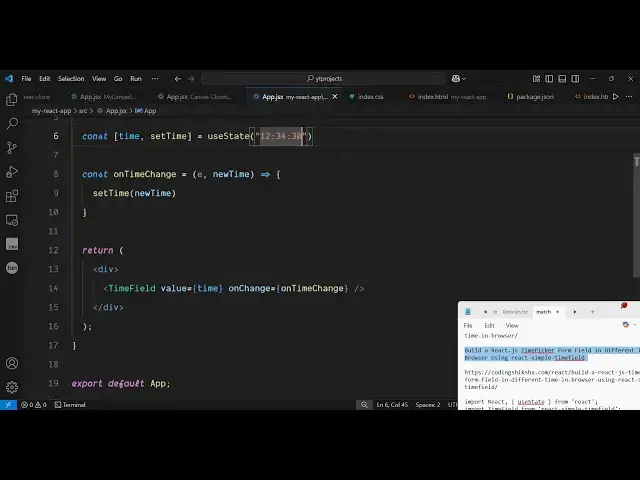Open the Remote Explorer view
Image resolution: width=640 pixels, height=480 pixels.
tap(12, 220)
